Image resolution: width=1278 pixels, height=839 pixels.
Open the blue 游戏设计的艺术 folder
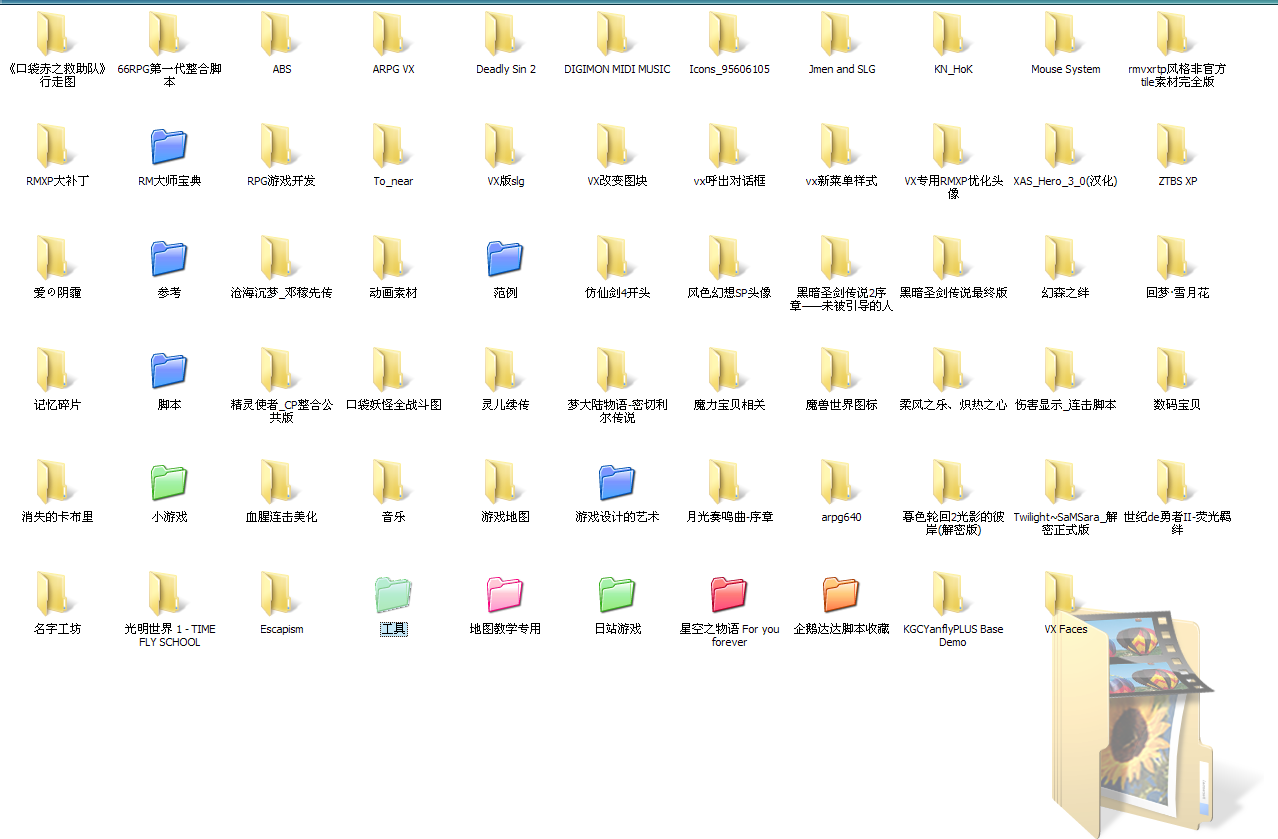pyautogui.click(x=617, y=482)
